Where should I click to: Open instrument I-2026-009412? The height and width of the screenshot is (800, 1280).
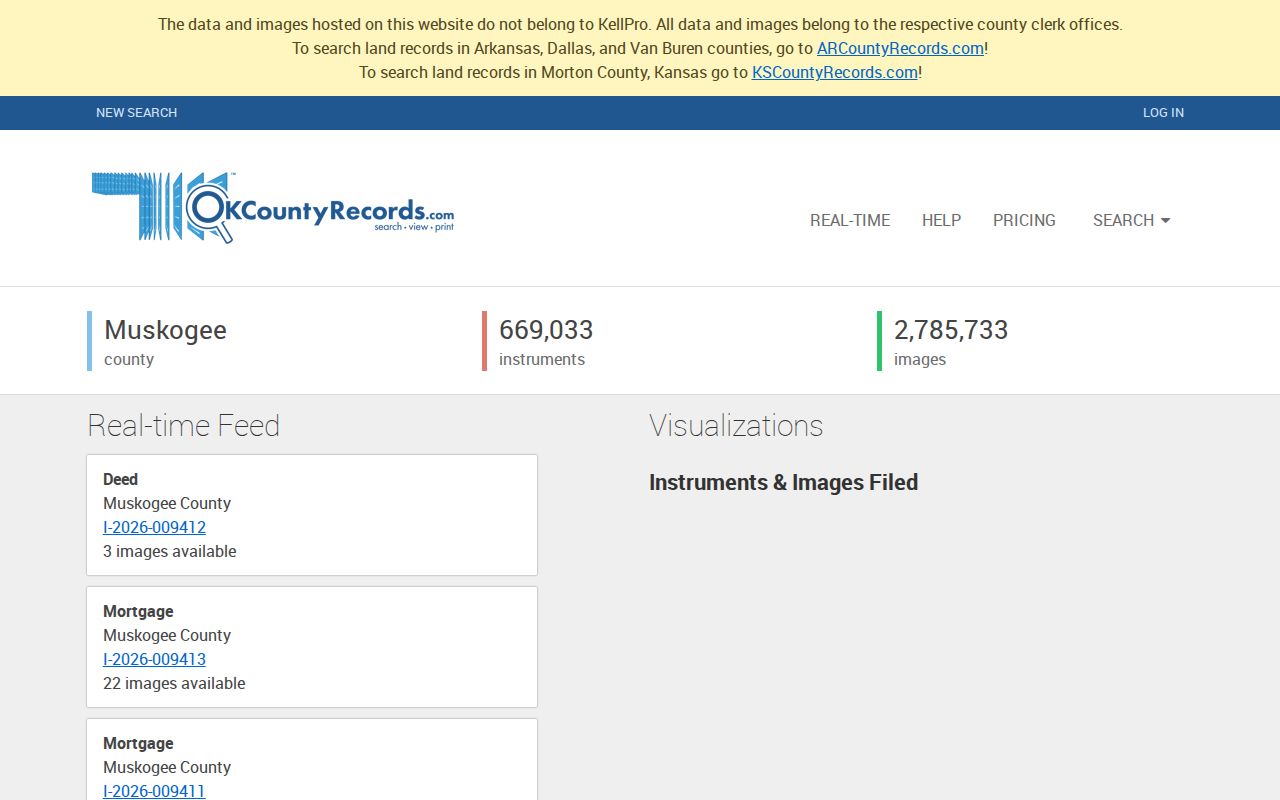click(154, 527)
